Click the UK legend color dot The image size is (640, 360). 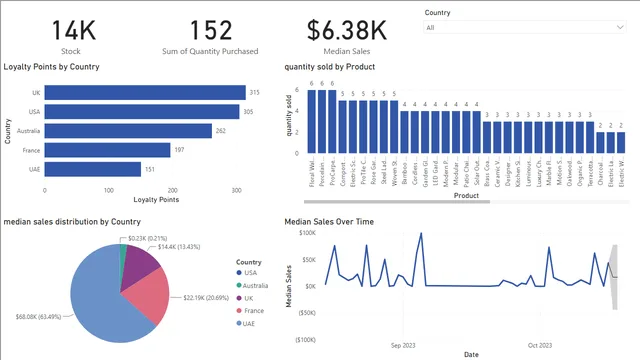[239, 298]
